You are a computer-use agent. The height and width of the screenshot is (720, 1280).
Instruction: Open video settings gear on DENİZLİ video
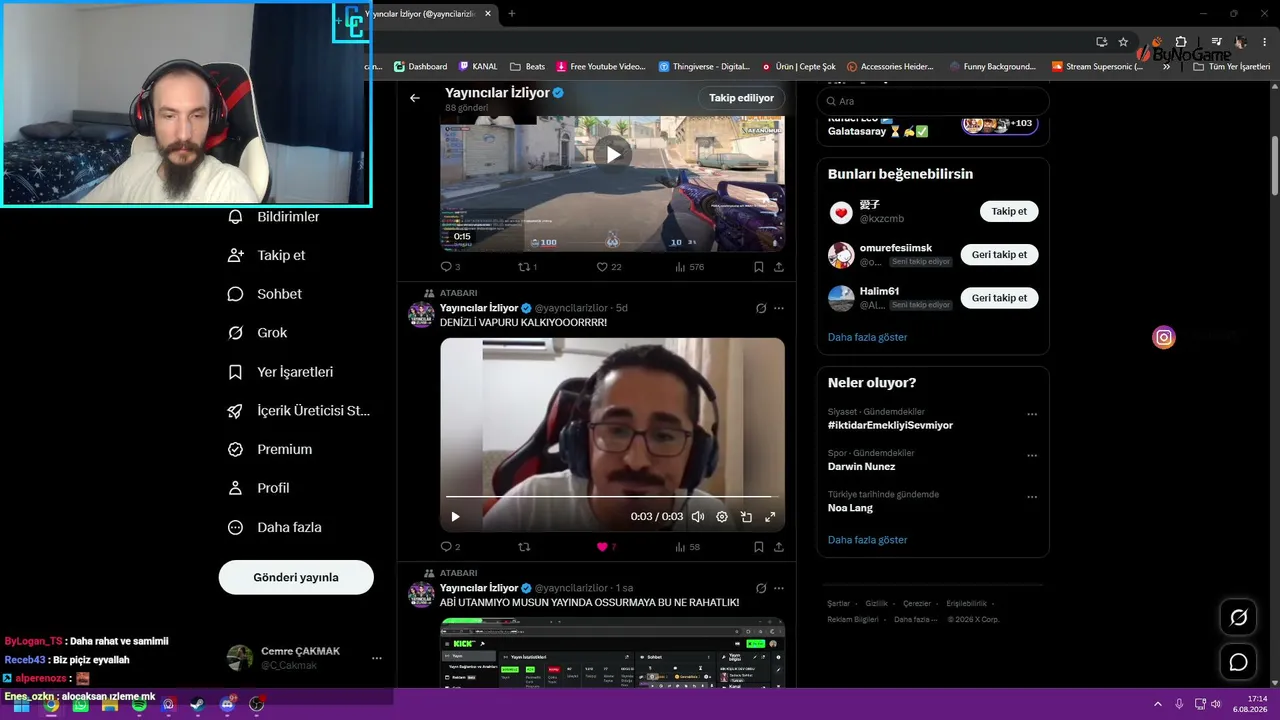(722, 517)
